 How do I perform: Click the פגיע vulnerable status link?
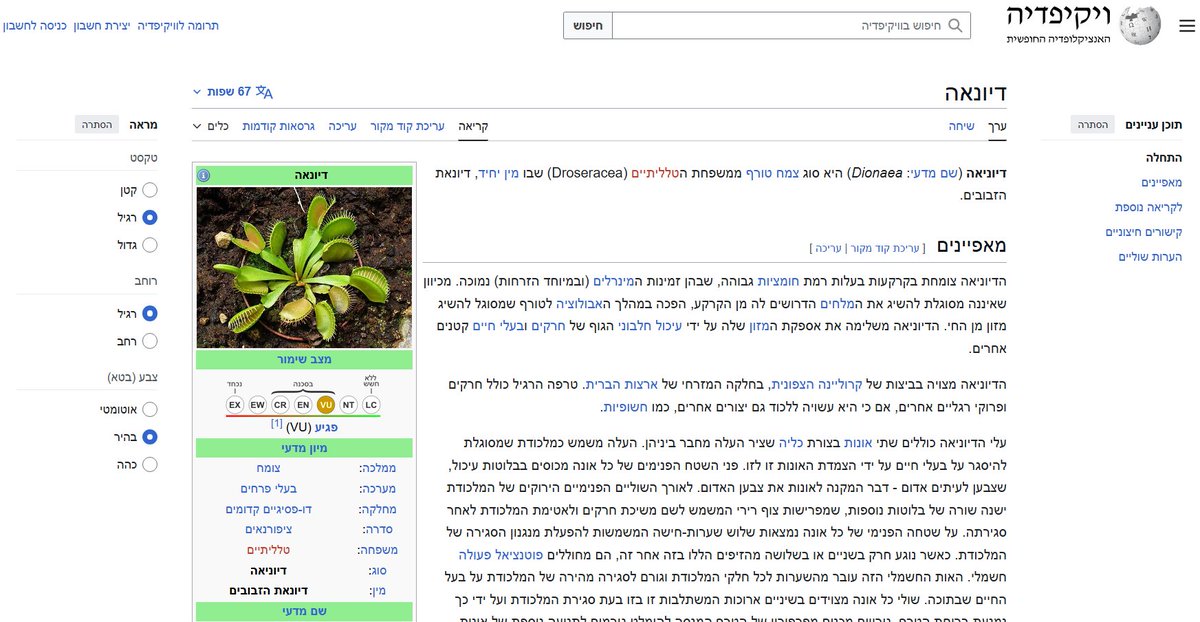click(326, 427)
